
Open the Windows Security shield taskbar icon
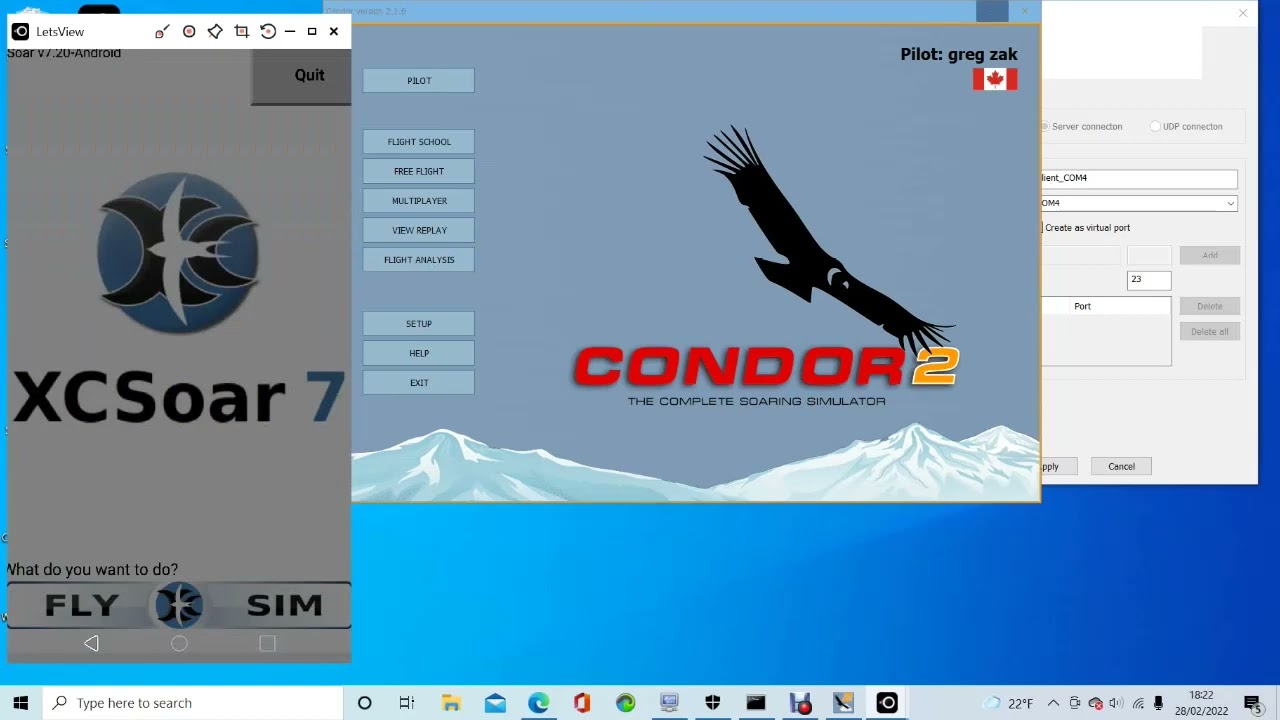pyautogui.click(x=712, y=703)
